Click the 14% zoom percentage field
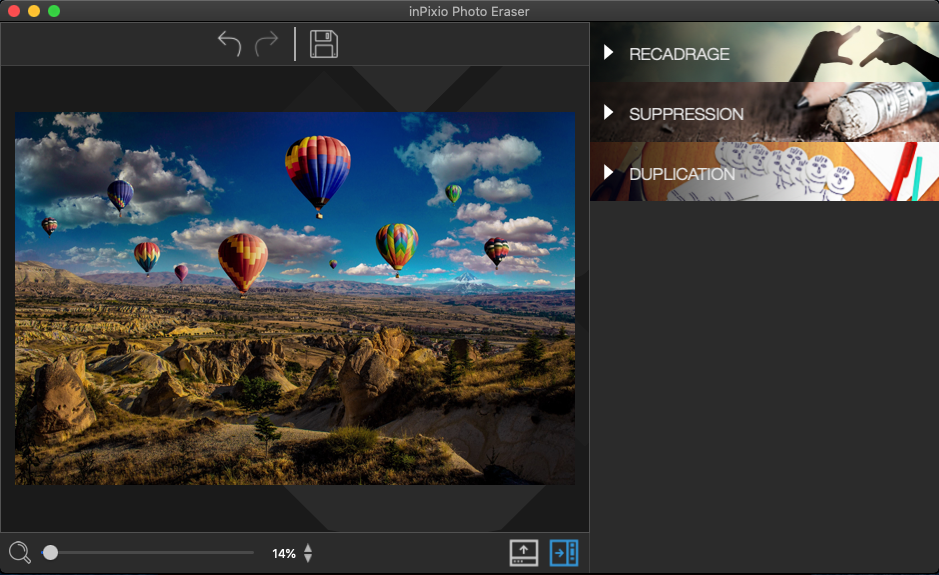The width and height of the screenshot is (939, 575). [x=284, y=553]
